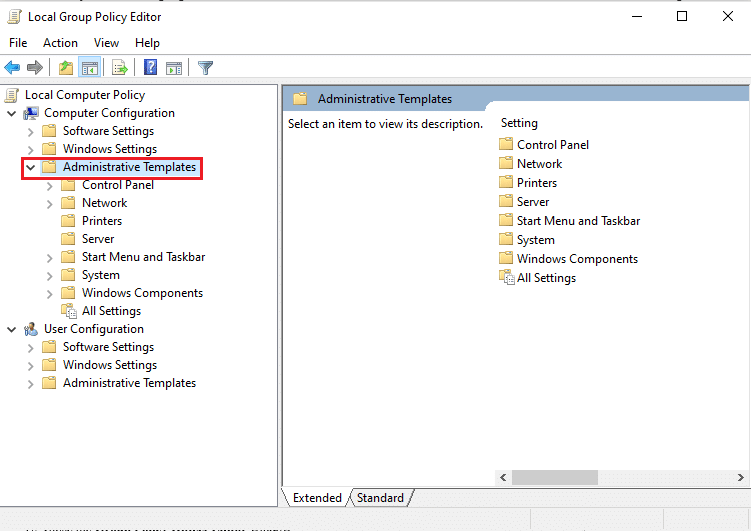The height and width of the screenshot is (531, 751).
Task: Switch to the Standard tab
Action: click(x=380, y=498)
